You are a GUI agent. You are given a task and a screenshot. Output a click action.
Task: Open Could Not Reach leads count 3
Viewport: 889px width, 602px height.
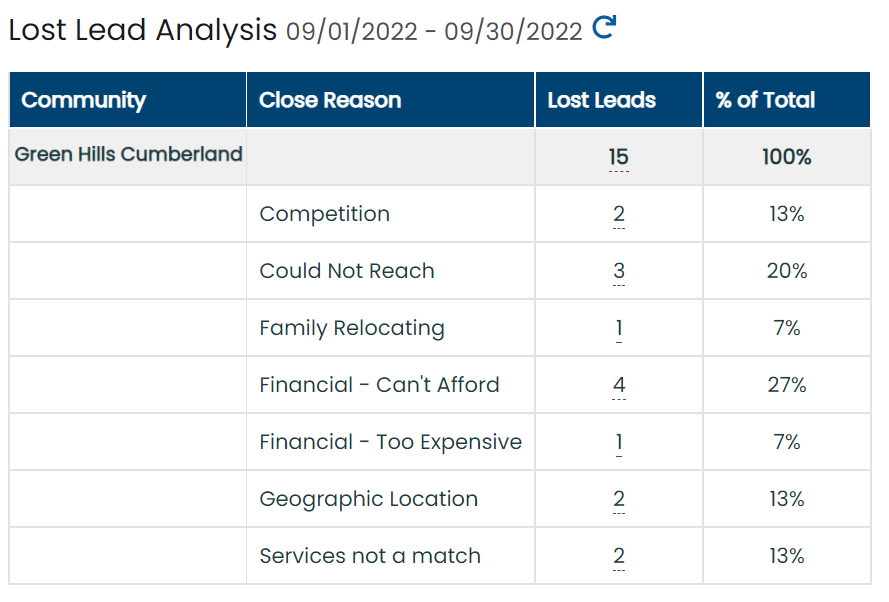pos(619,271)
